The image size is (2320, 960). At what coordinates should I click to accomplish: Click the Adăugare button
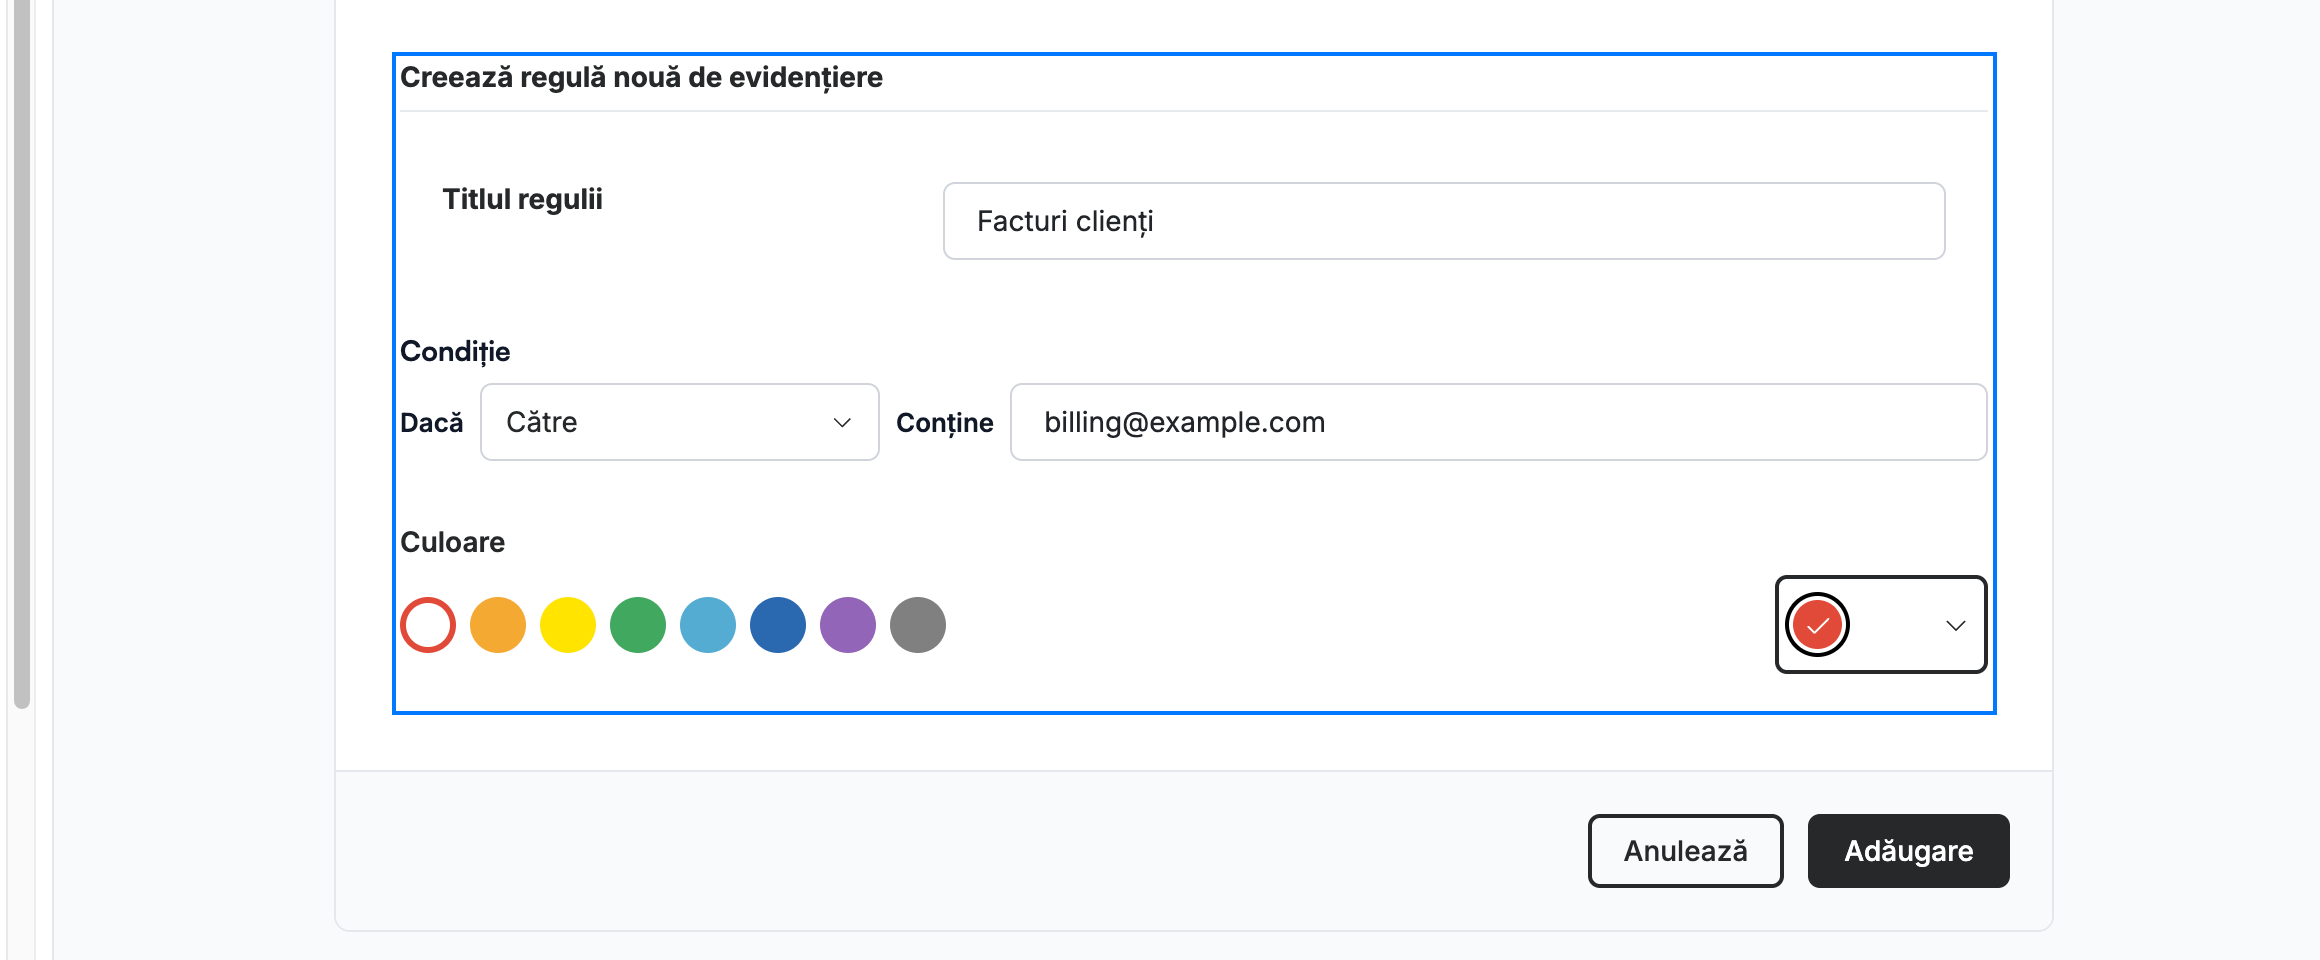1909,851
